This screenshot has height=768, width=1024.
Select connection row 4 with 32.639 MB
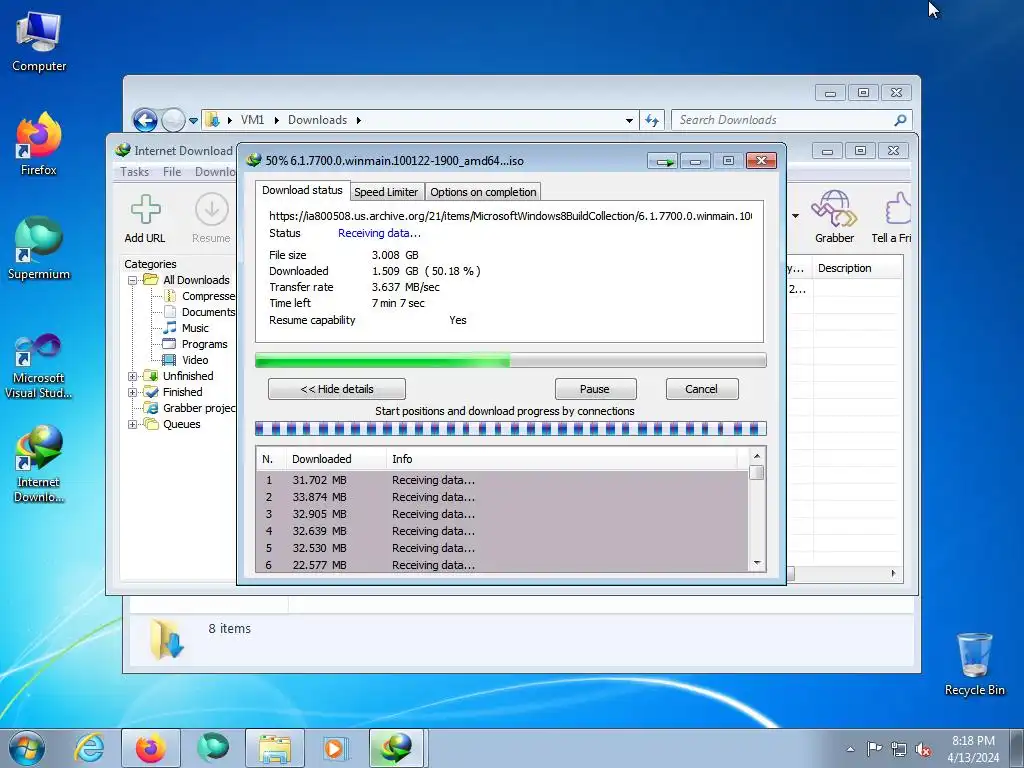[502, 531]
